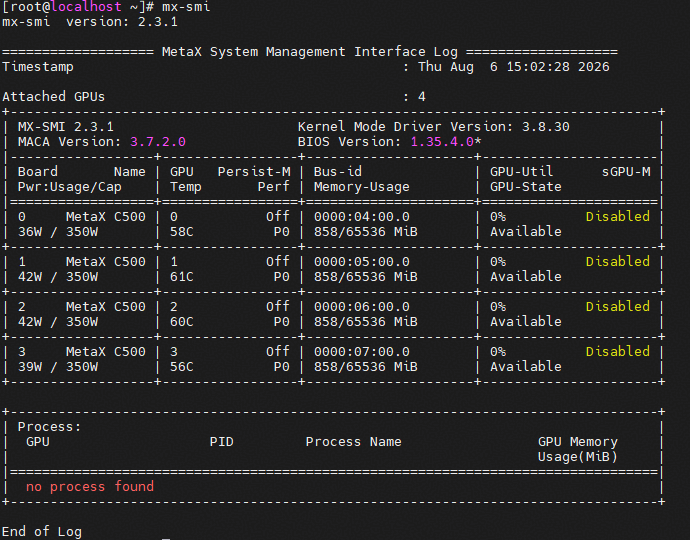Click the MACA Version value '3.7.2.0'
Viewport: 690px width, 540px height.
pyautogui.click(x=158, y=142)
